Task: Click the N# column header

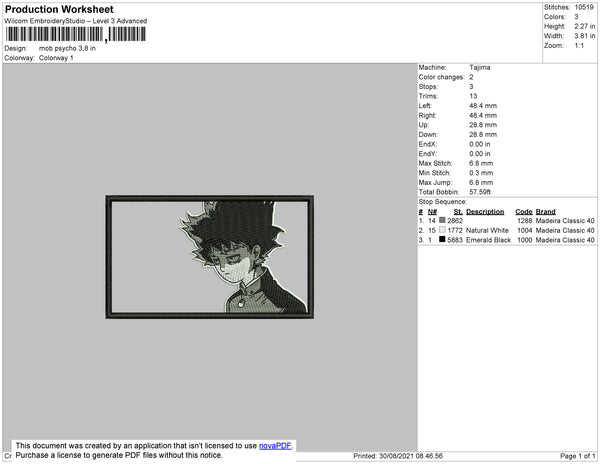Action: (x=432, y=212)
